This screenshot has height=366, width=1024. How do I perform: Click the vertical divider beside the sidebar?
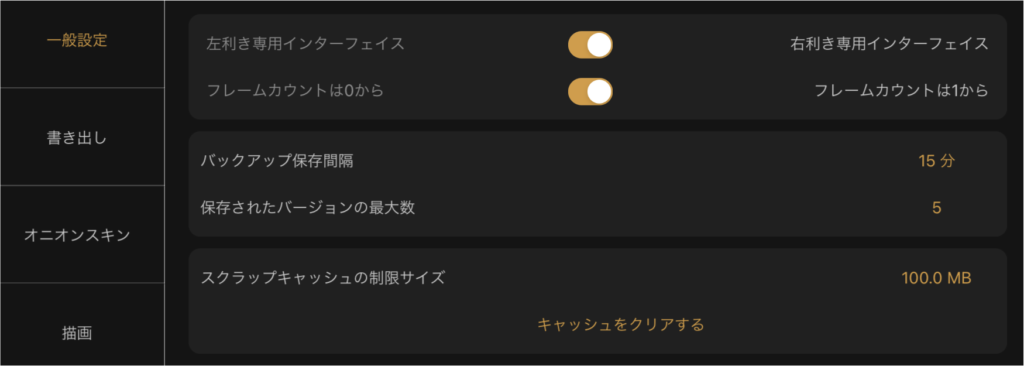[x=164, y=183]
